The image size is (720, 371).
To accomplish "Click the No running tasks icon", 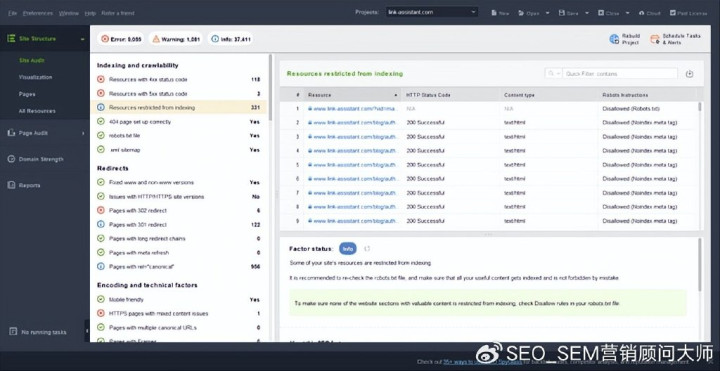I will 13,332.
